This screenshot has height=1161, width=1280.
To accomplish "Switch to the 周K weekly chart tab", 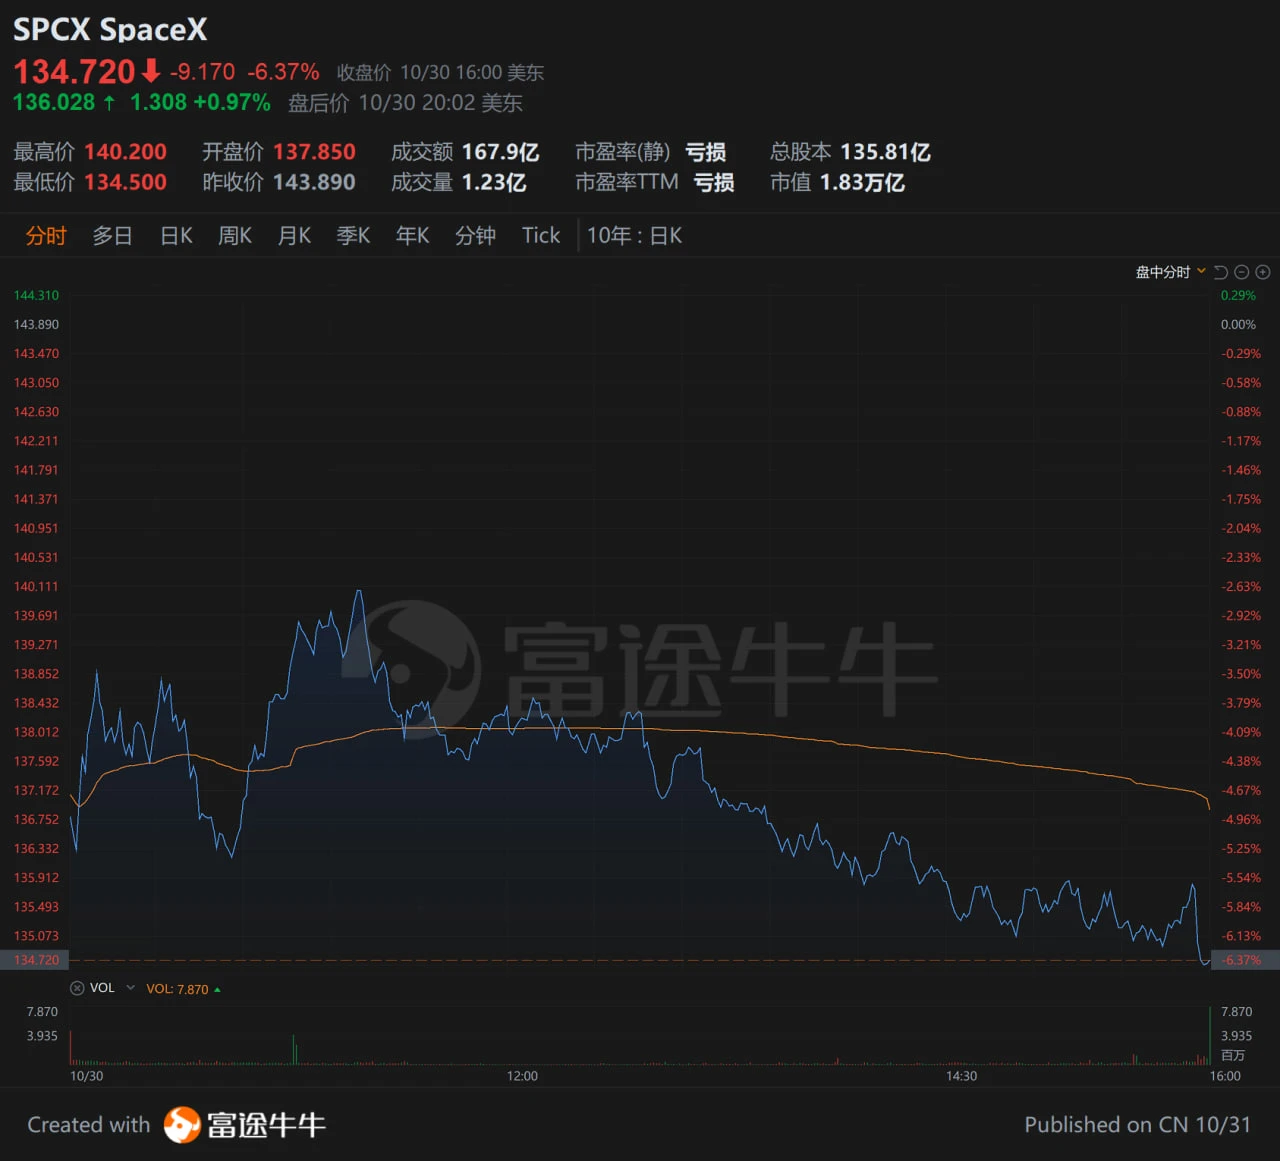I will click(x=235, y=236).
